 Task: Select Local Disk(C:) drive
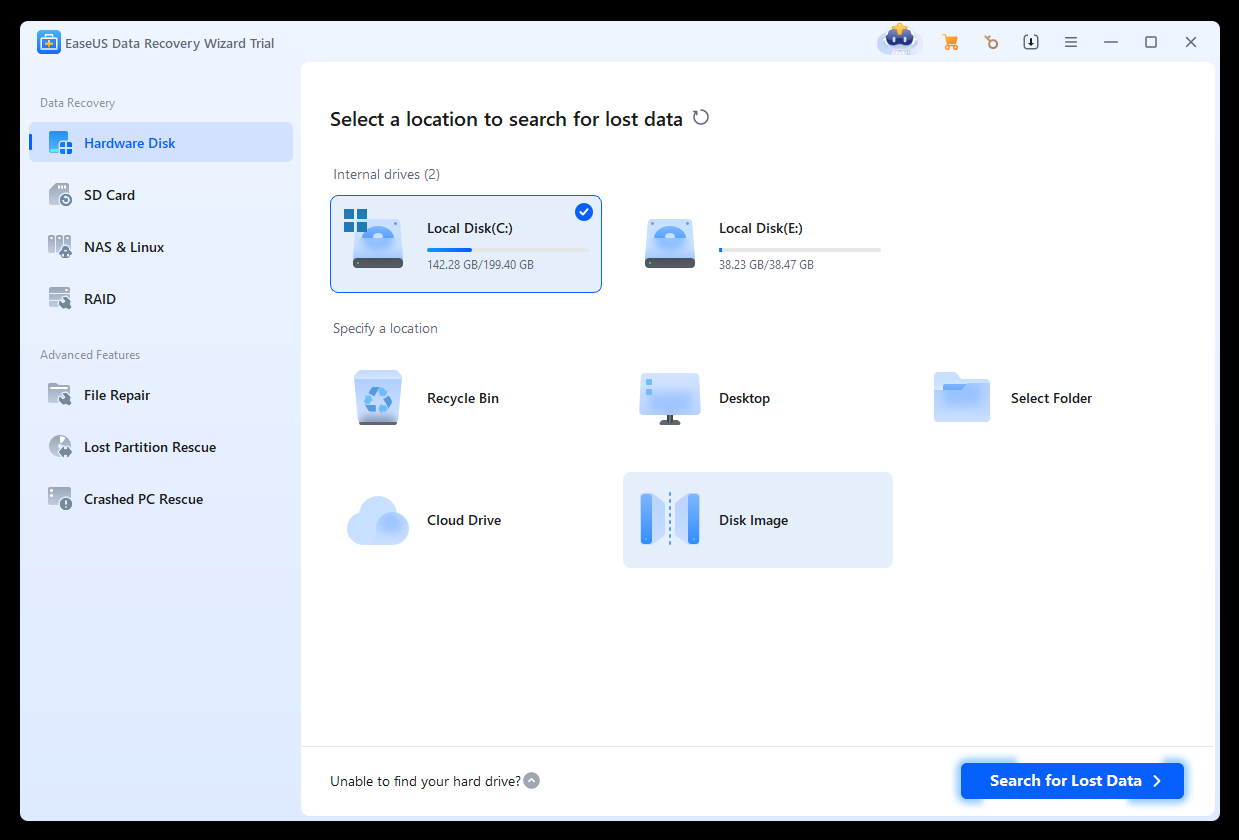[465, 244]
